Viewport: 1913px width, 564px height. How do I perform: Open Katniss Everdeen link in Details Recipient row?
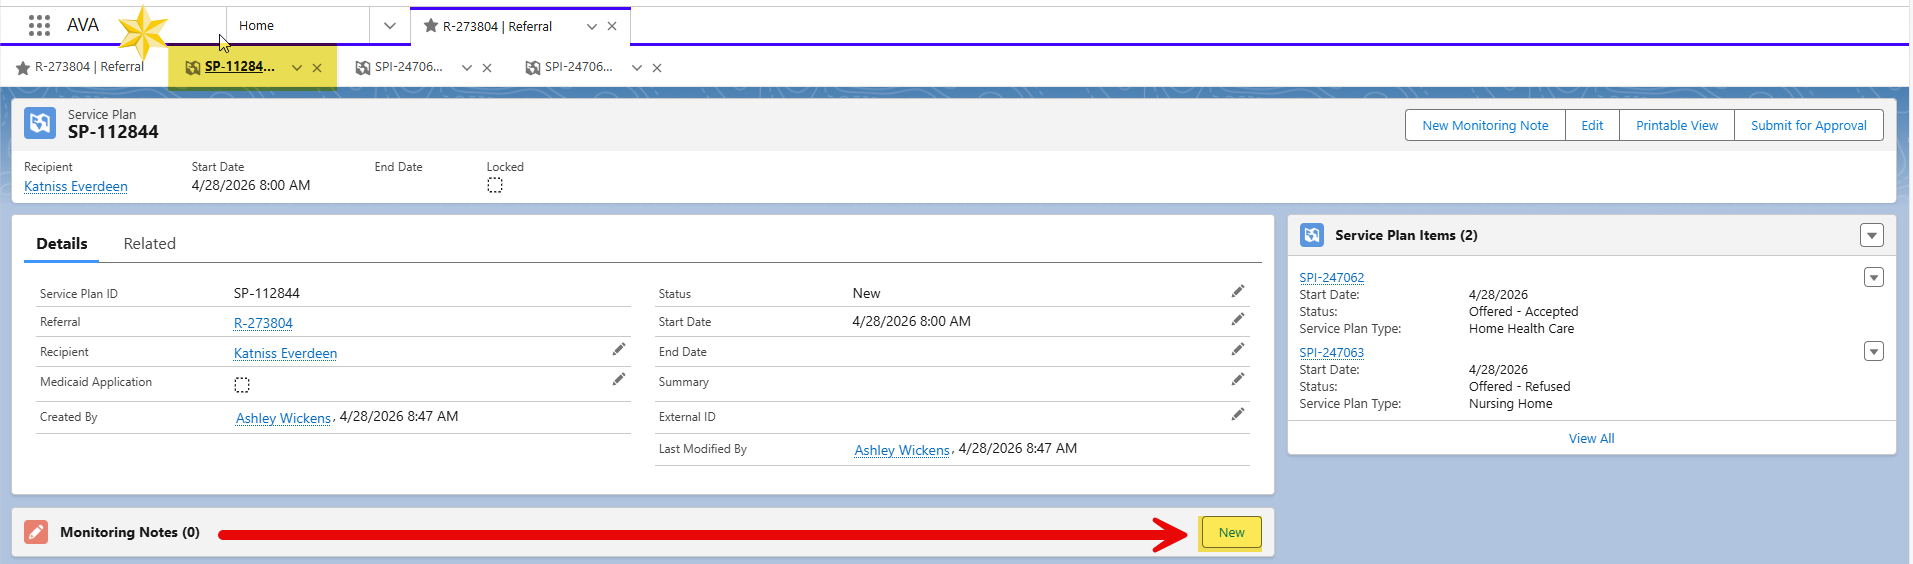point(285,353)
